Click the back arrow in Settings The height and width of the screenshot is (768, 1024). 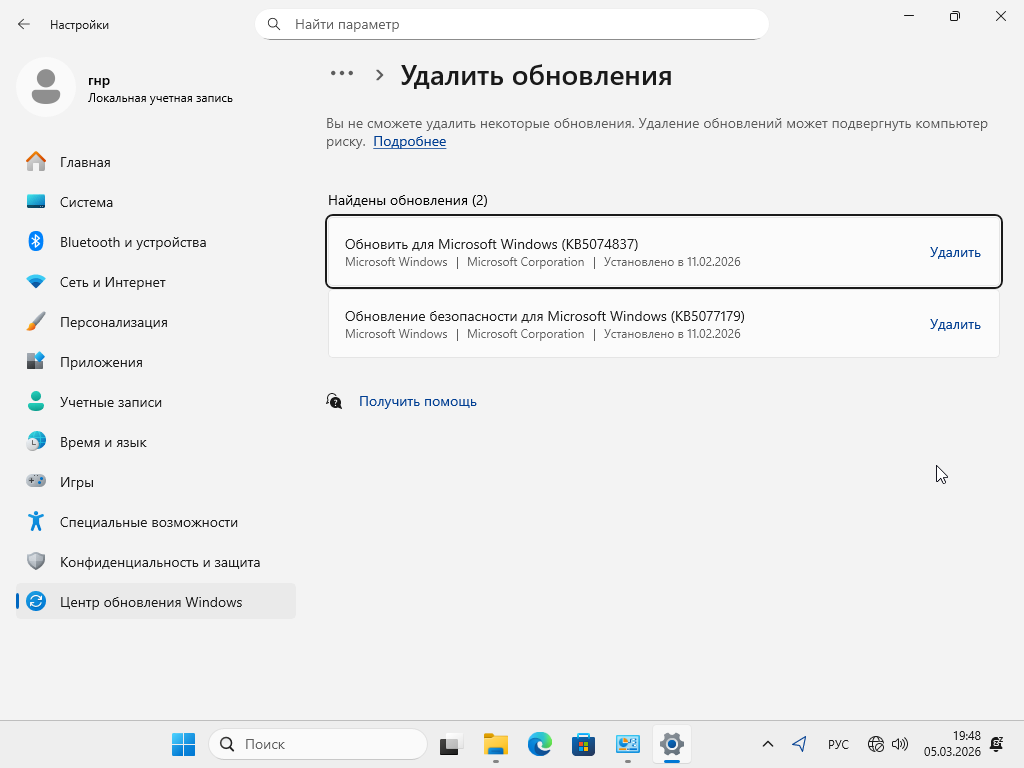pos(24,24)
